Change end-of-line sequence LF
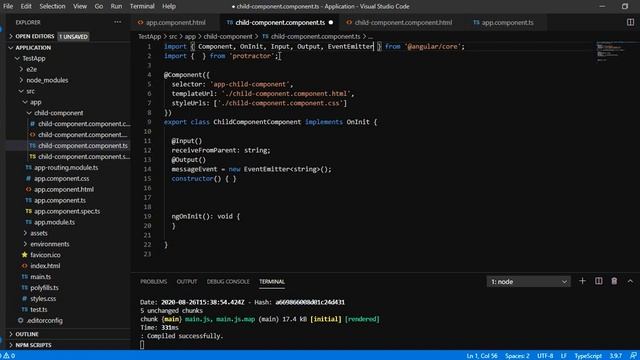640x360 pixels. click(564, 356)
